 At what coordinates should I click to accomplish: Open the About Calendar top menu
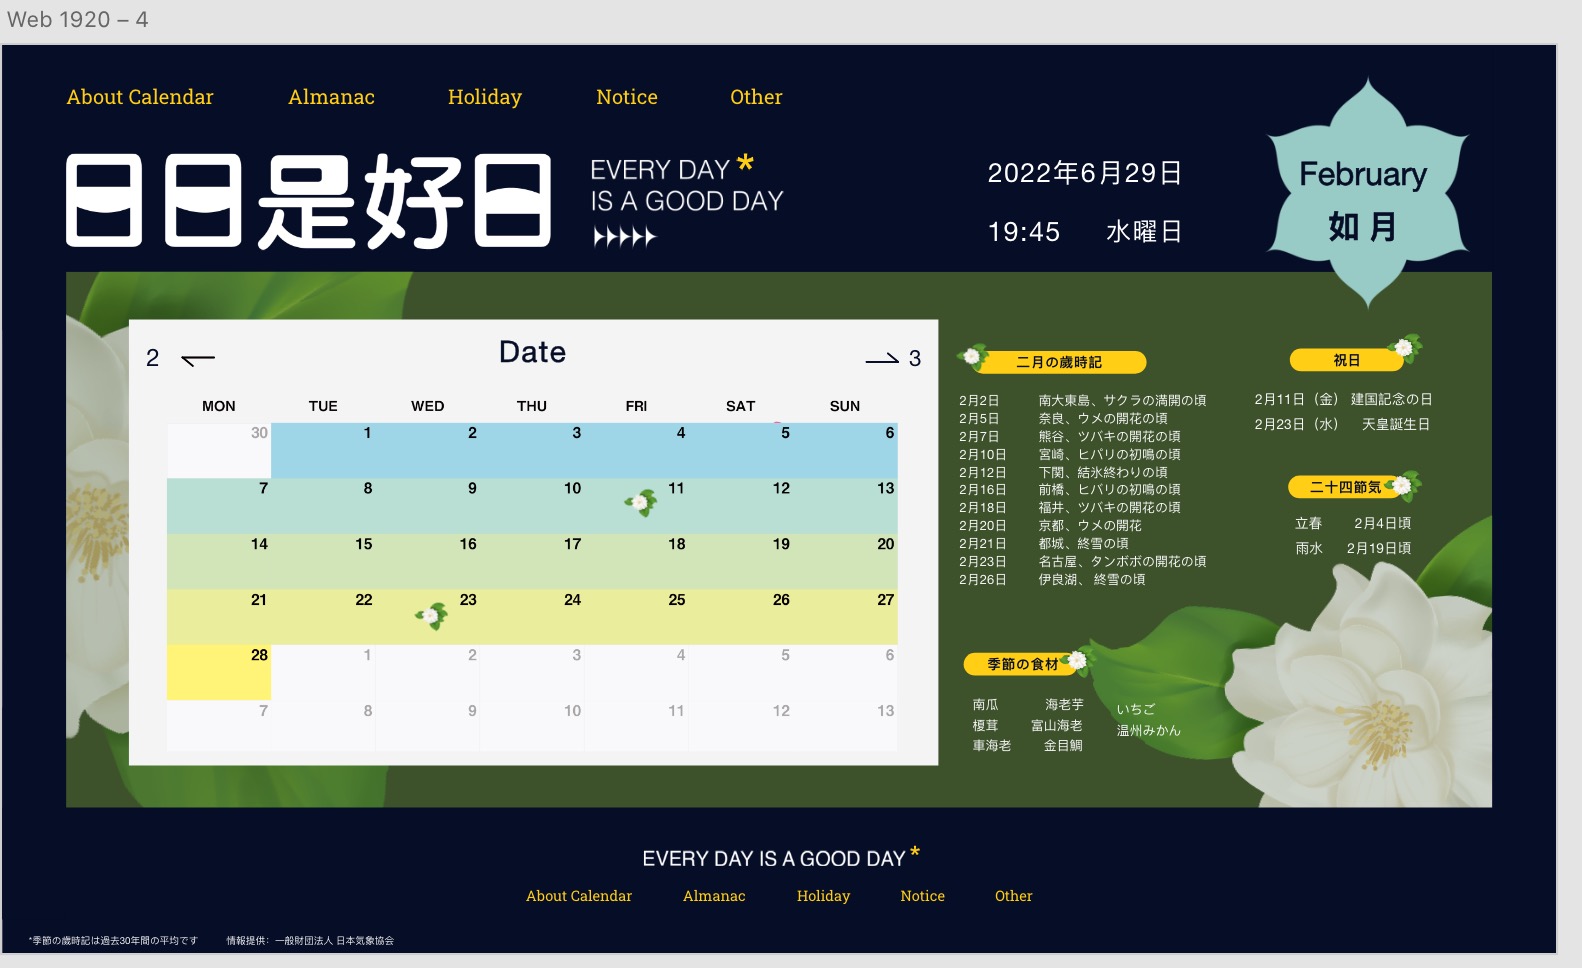140,97
